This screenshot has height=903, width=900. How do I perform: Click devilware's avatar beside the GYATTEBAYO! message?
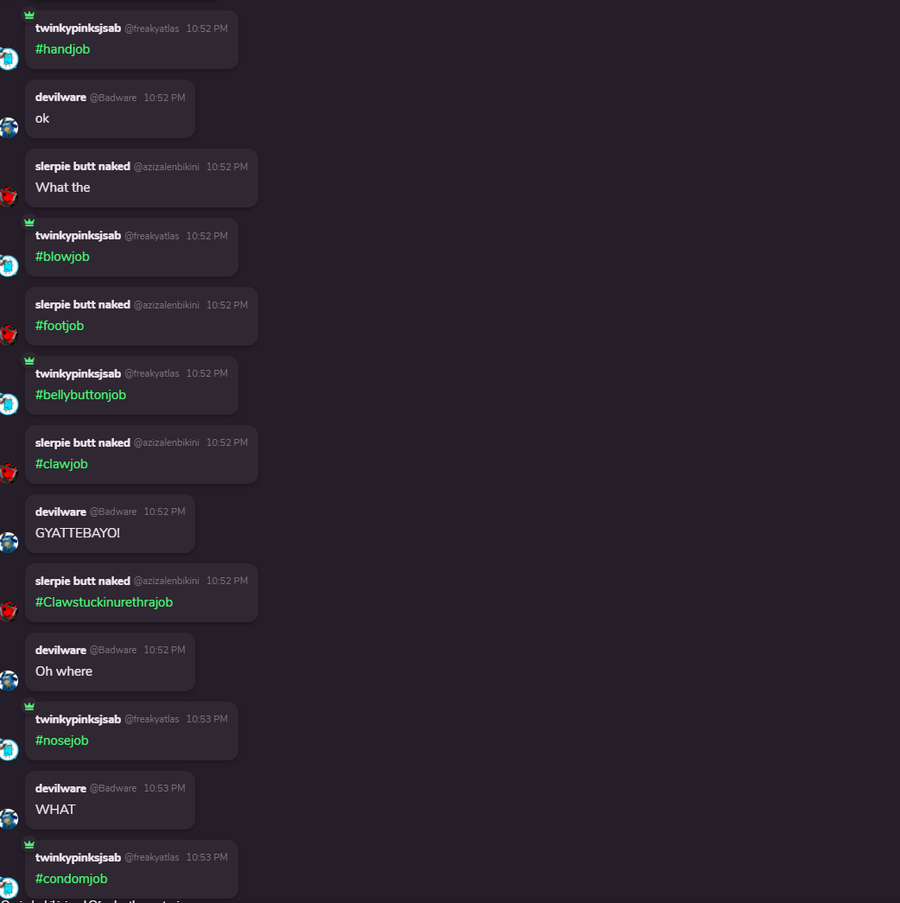point(8,542)
